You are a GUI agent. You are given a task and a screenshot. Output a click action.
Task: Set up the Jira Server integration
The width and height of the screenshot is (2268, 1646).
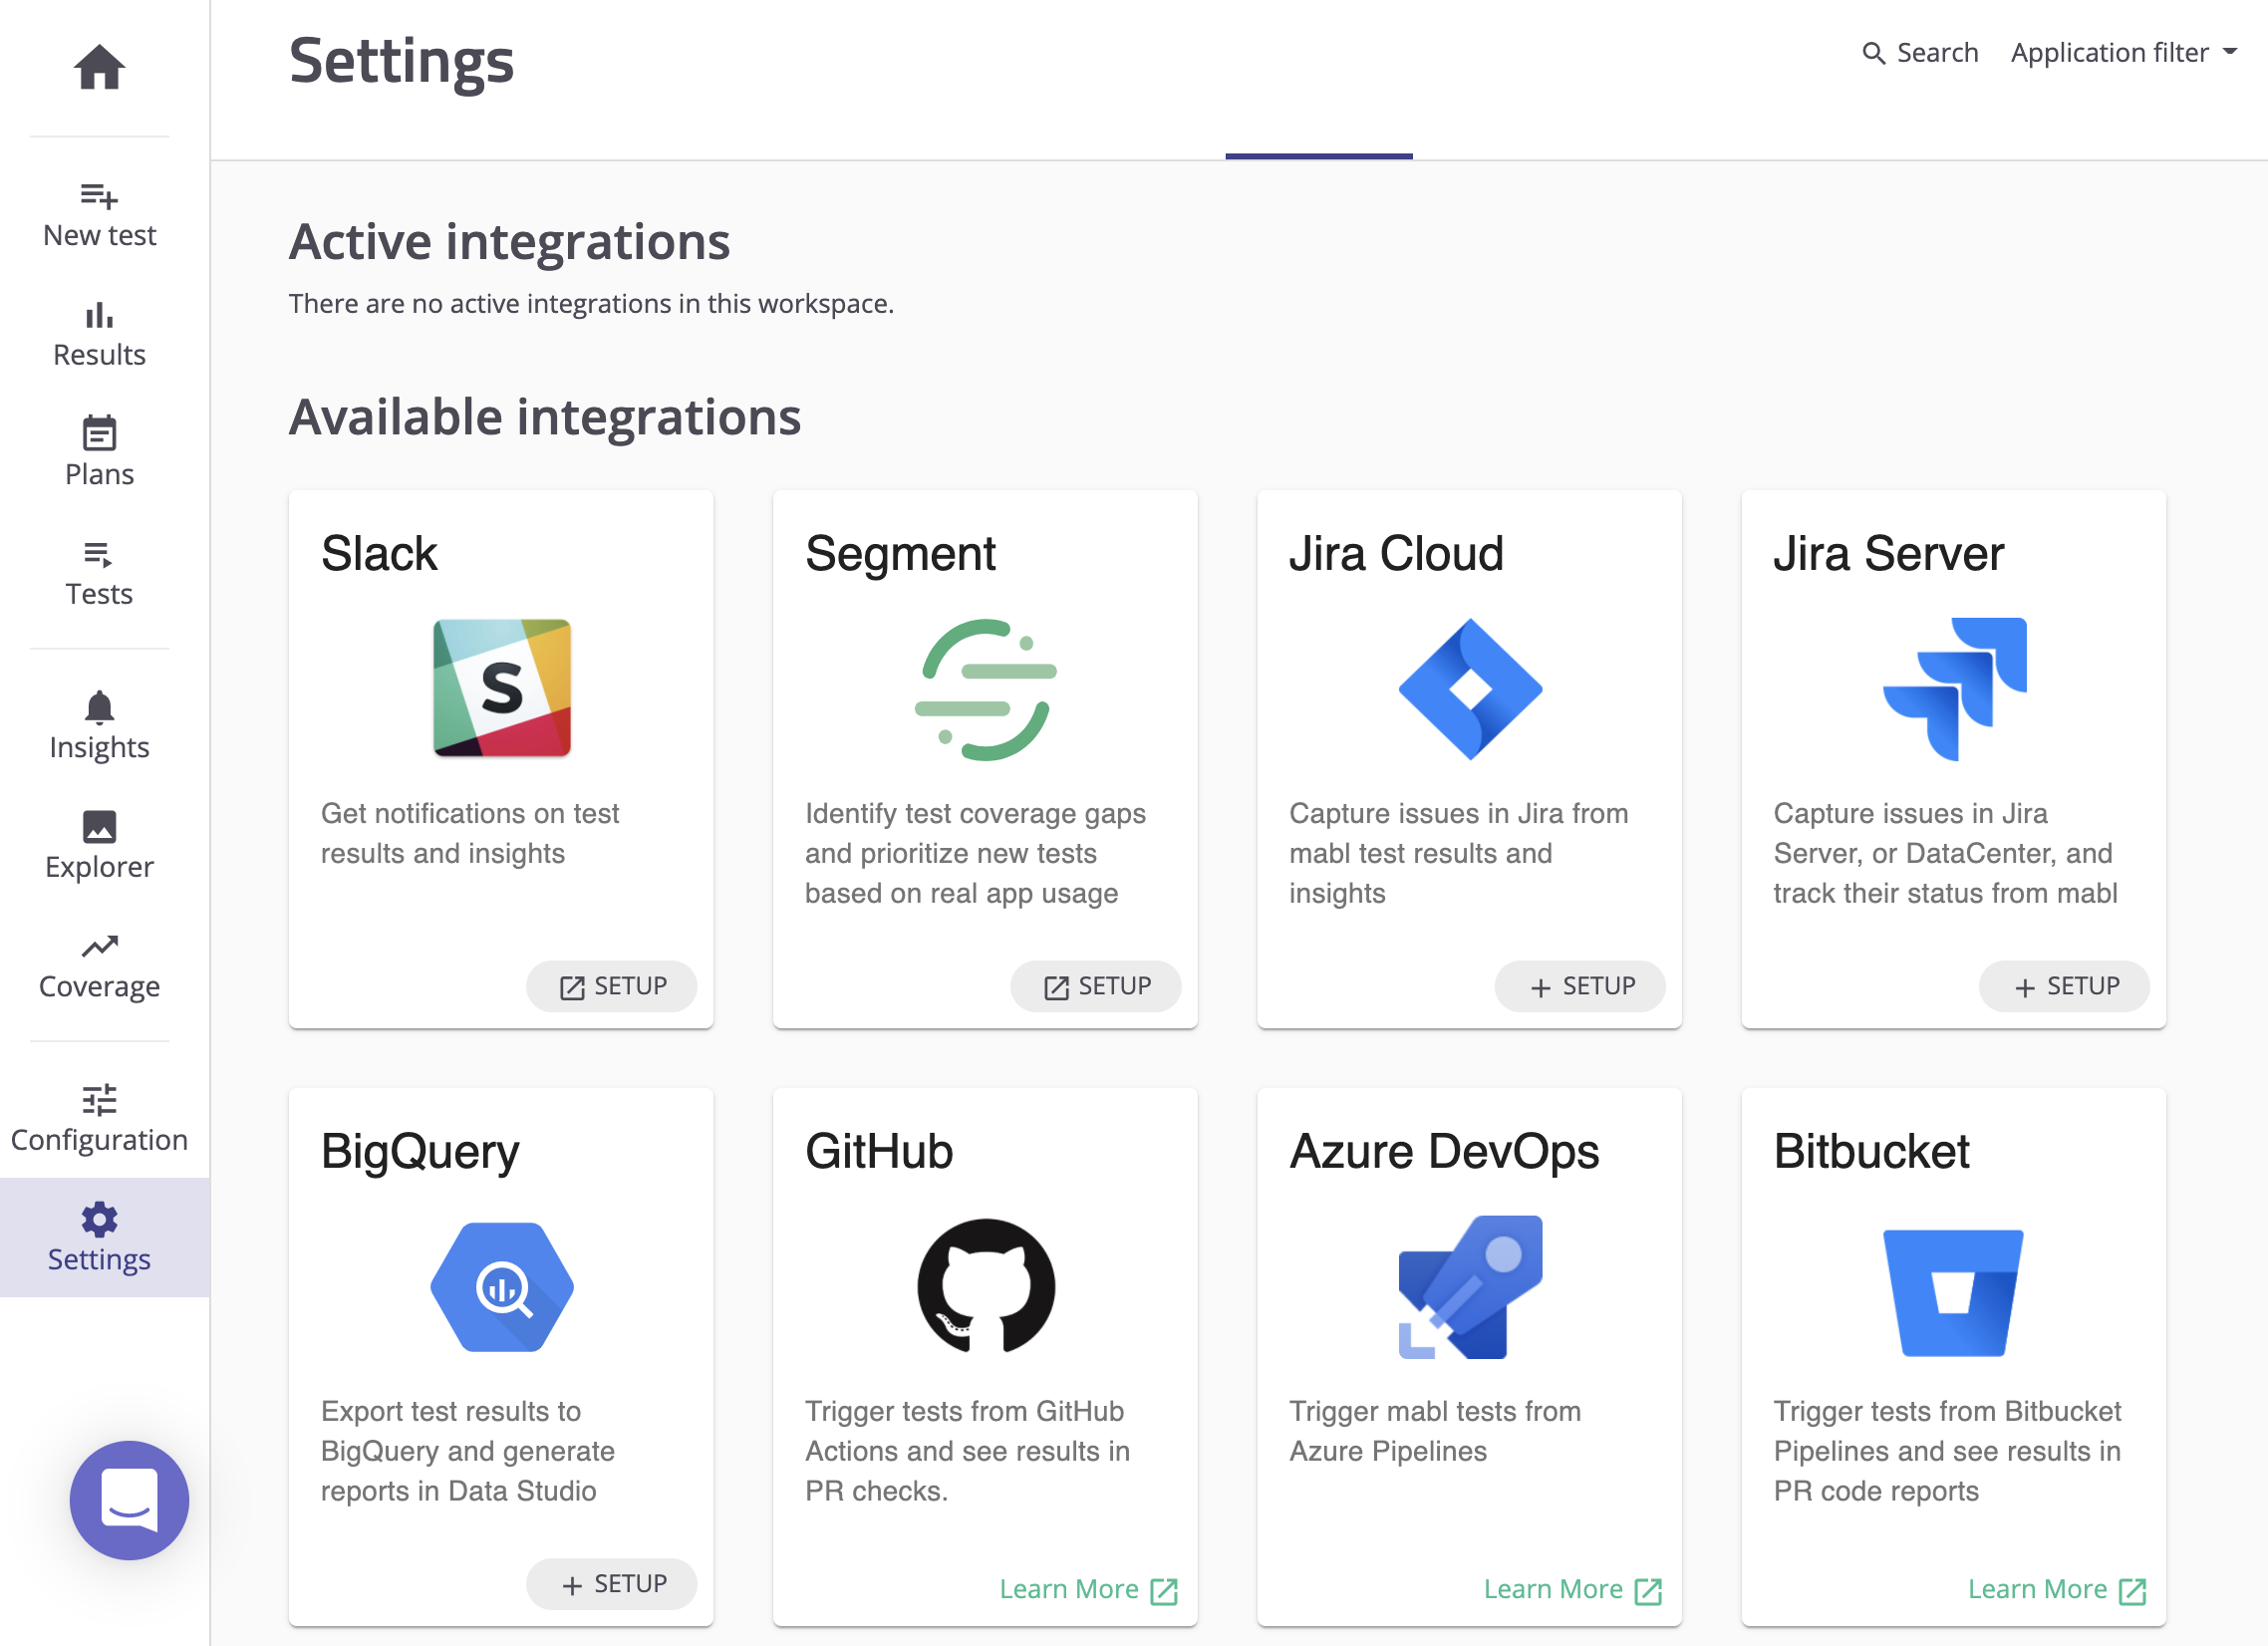click(2064, 986)
